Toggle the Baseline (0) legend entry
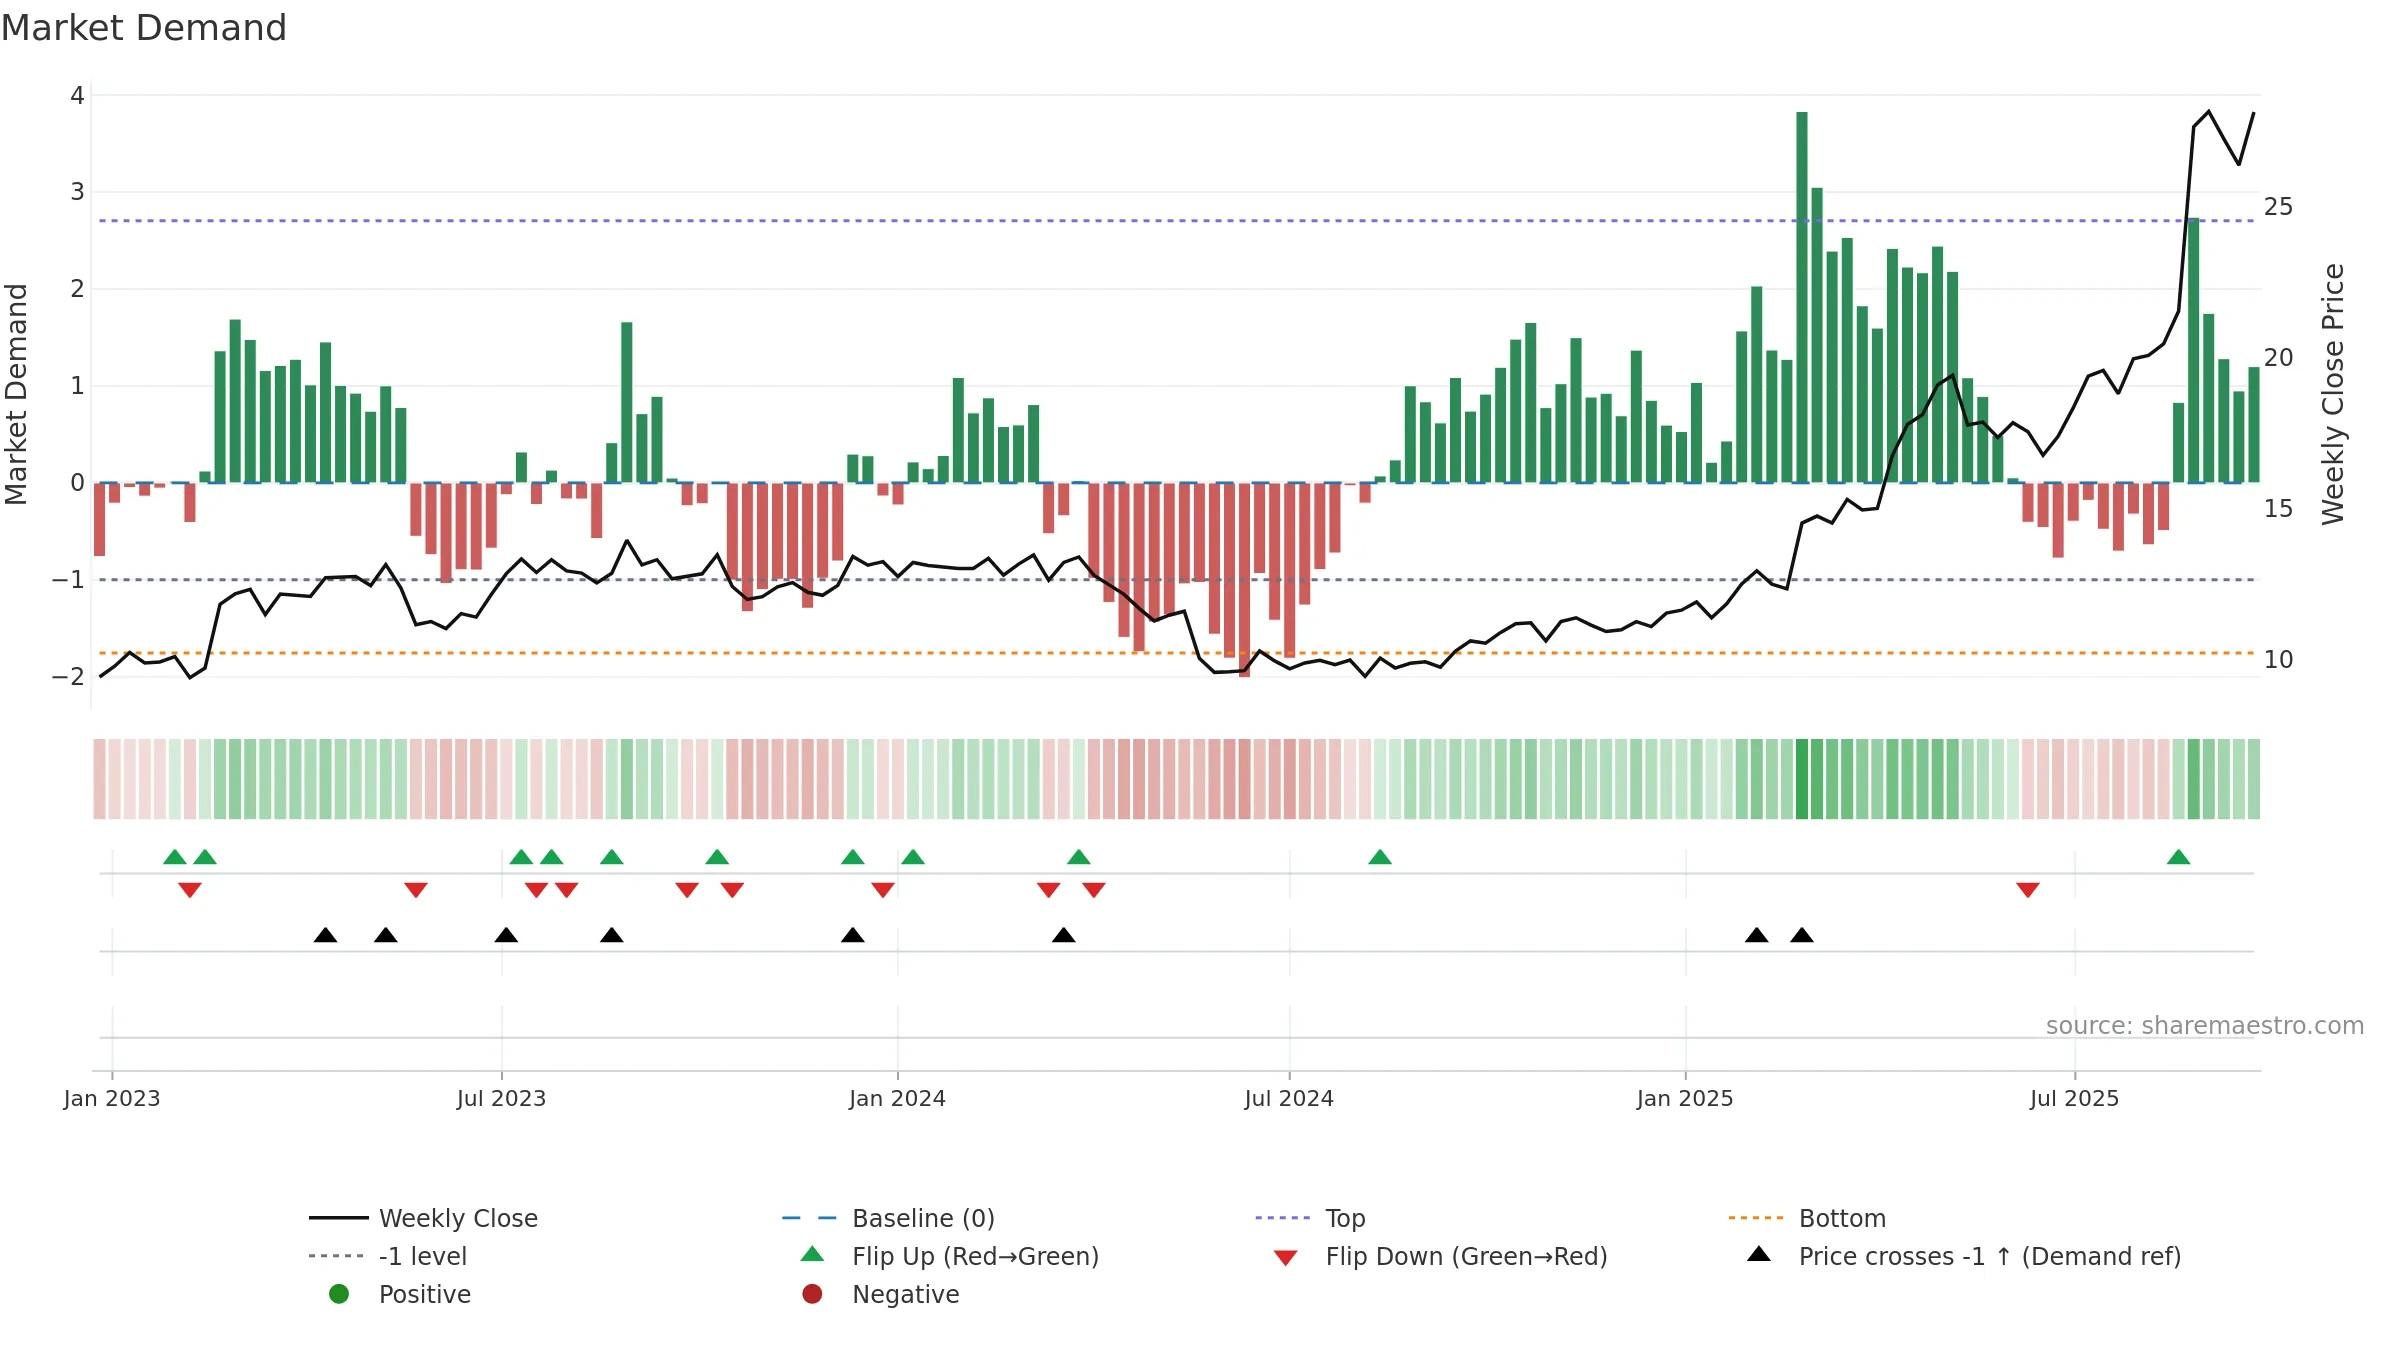The height and width of the screenshot is (1350, 2400). [x=888, y=1218]
